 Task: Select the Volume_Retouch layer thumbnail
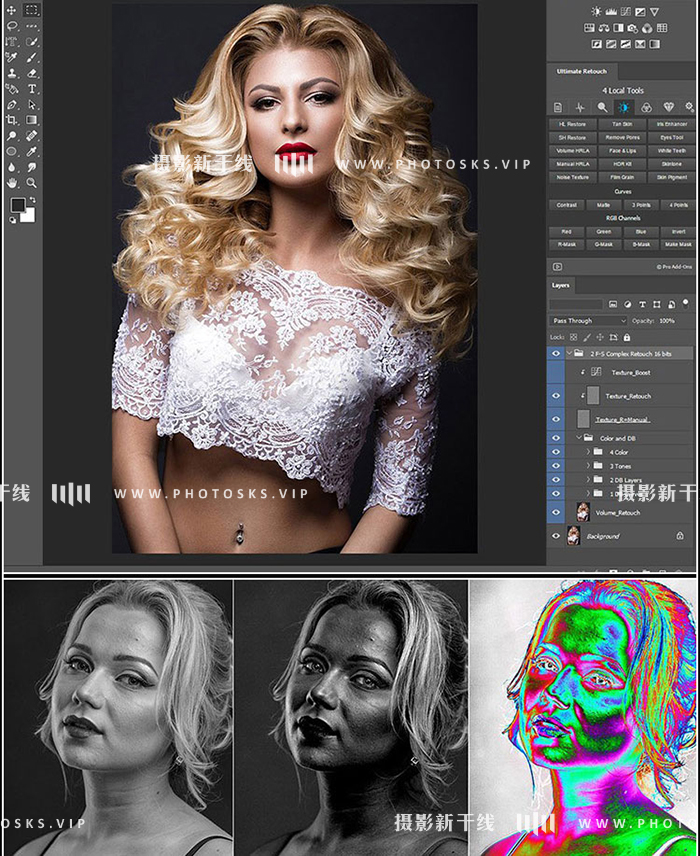point(583,512)
